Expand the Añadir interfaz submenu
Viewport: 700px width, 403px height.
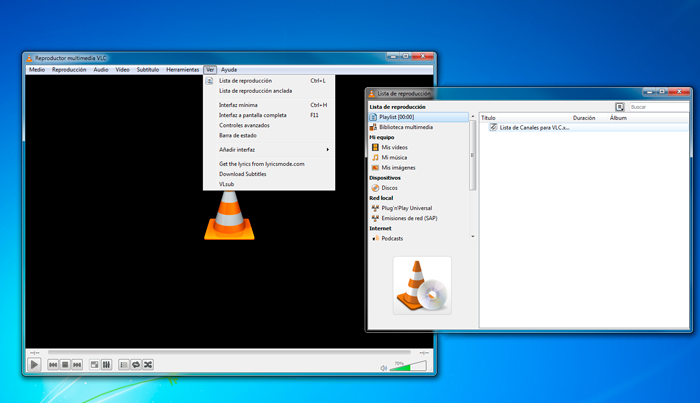click(269, 150)
